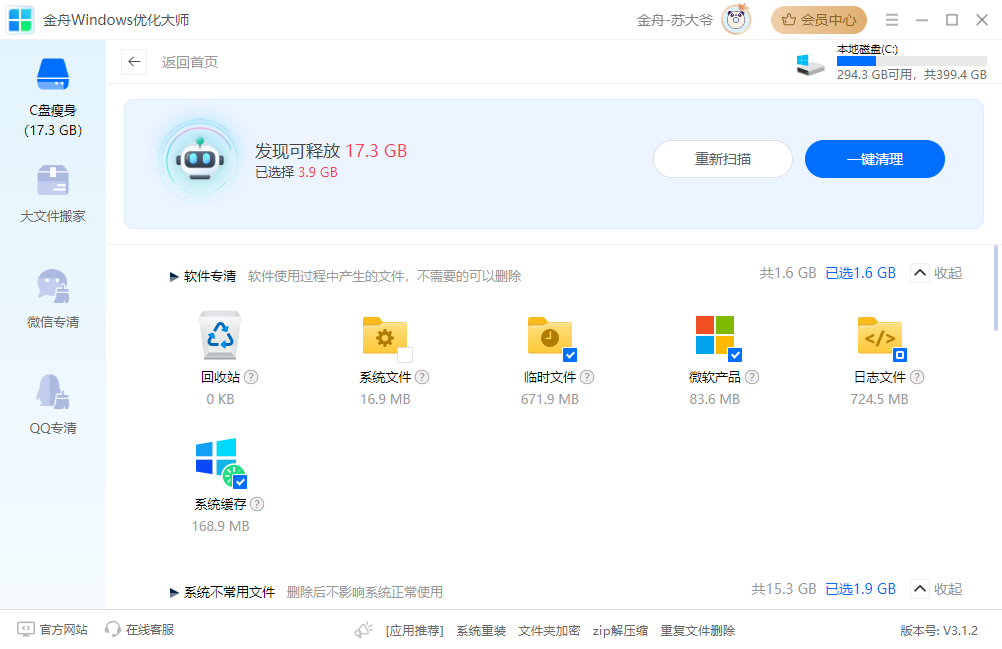Open the 重复文件删除 recommendation link
1002x649 pixels.
tap(697, 630)
